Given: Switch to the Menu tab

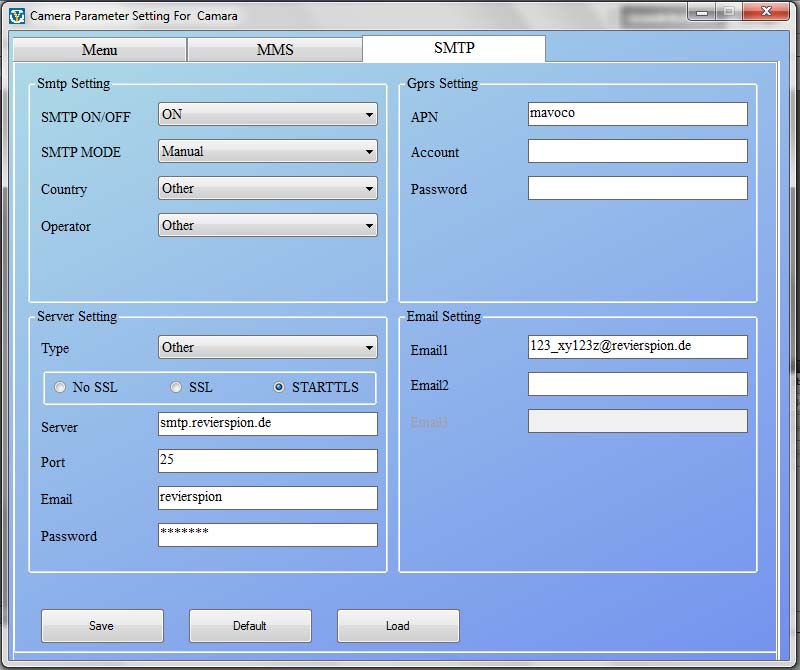Looking at the screenshot, I should coord(99,50).
